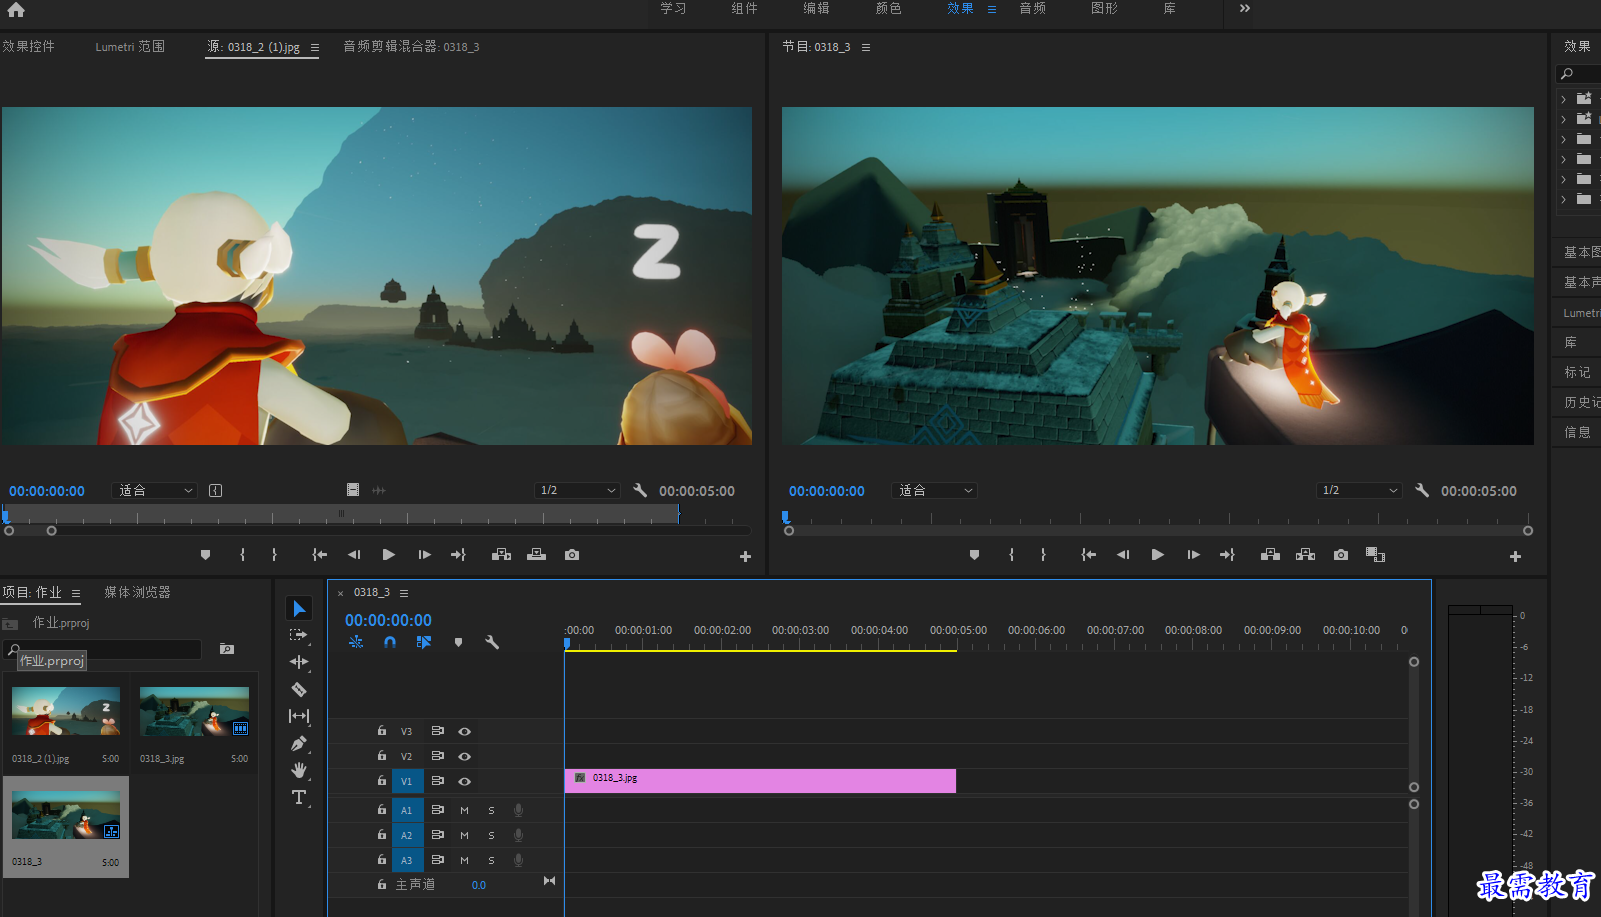Viewport: 1601px width, 917px height.
Task: Open program monitor playback resolution dropdown
Action: pyautogui.click(x=1359, y=490)
